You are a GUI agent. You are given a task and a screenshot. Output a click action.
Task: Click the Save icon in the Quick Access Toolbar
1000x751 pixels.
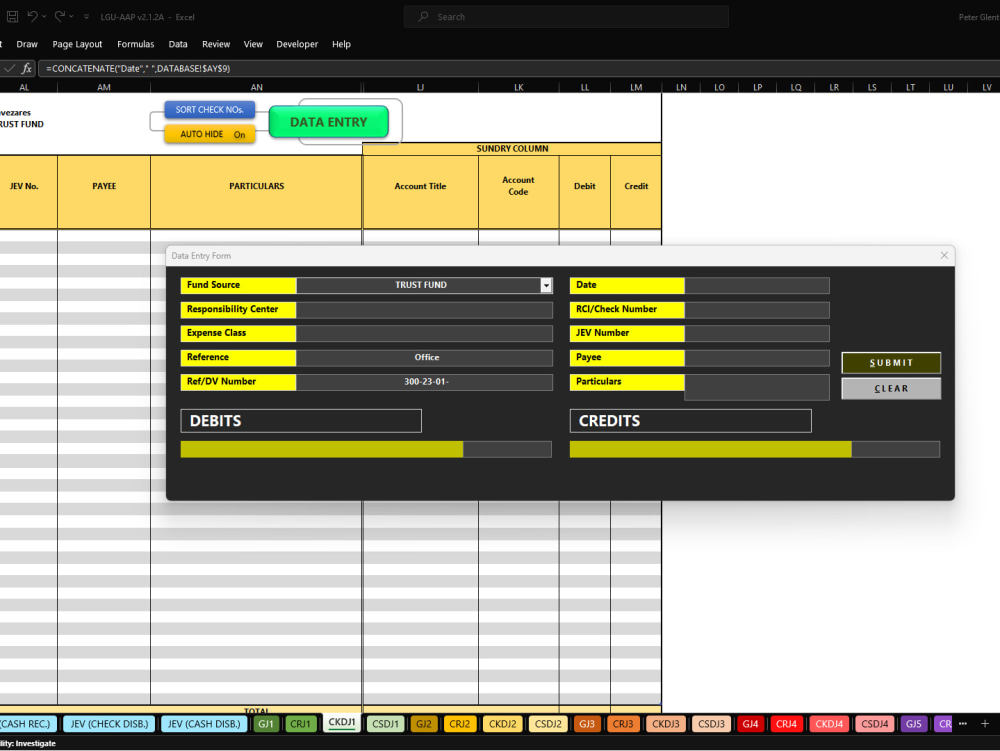point(12,16)
